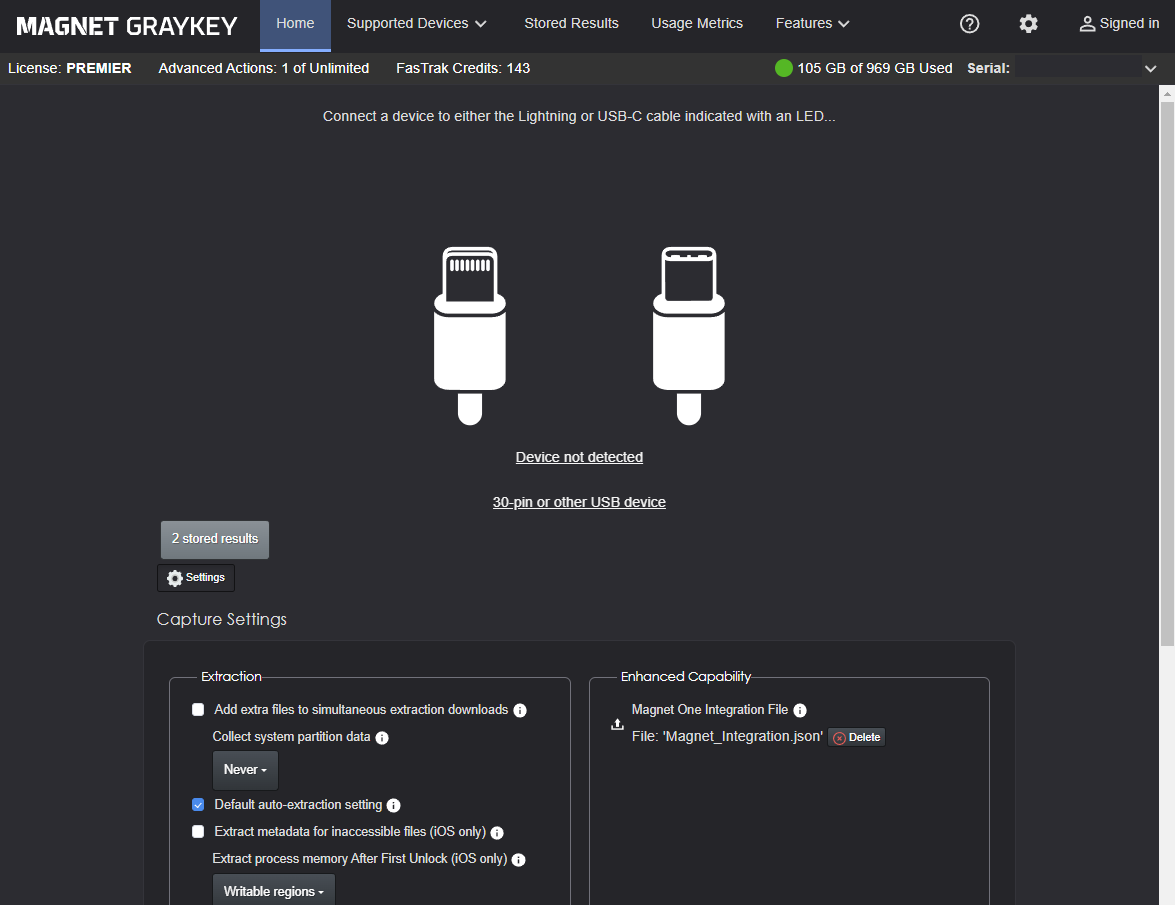This screenshot has height=905, width=1175.
Task: Click the Enhanced Capability group label
Action: (x=686, y=677)
